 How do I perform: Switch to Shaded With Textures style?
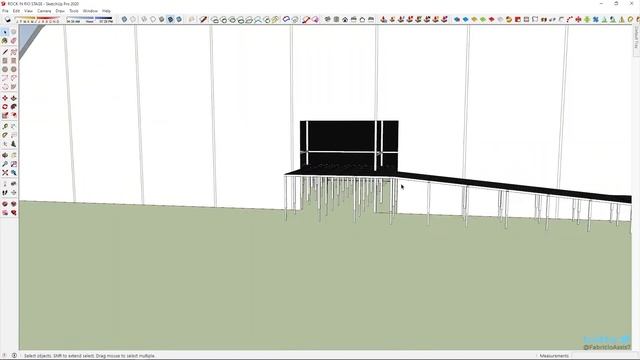click(x=170, y=19)
